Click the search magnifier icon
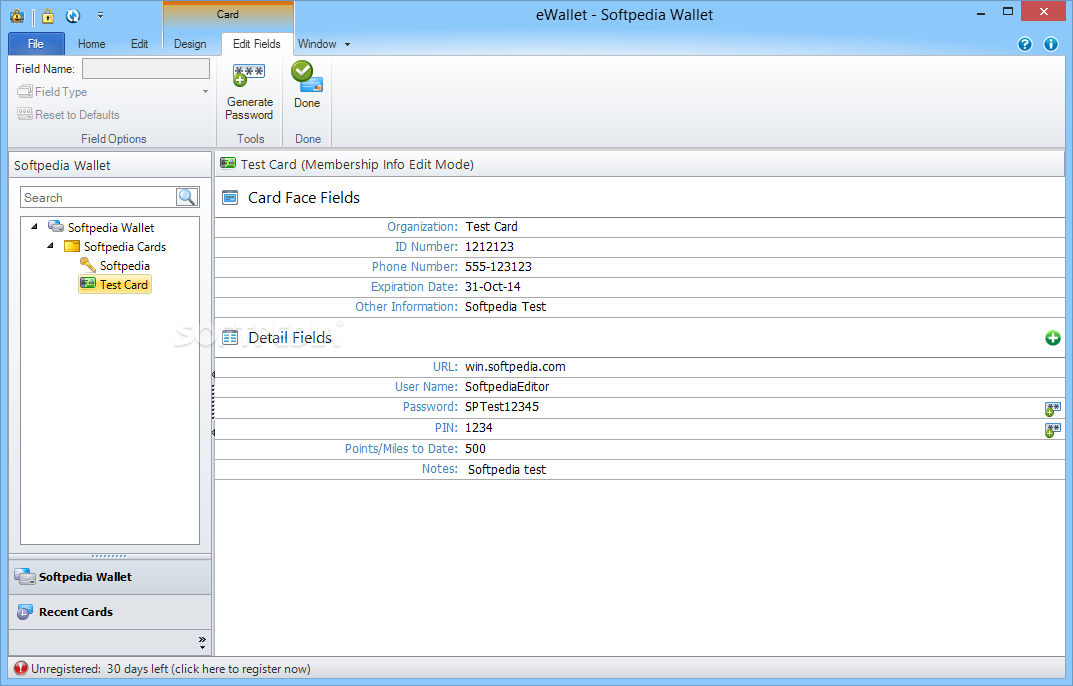Viewport: 1073px width, 686px height. (x=187, y=197)
